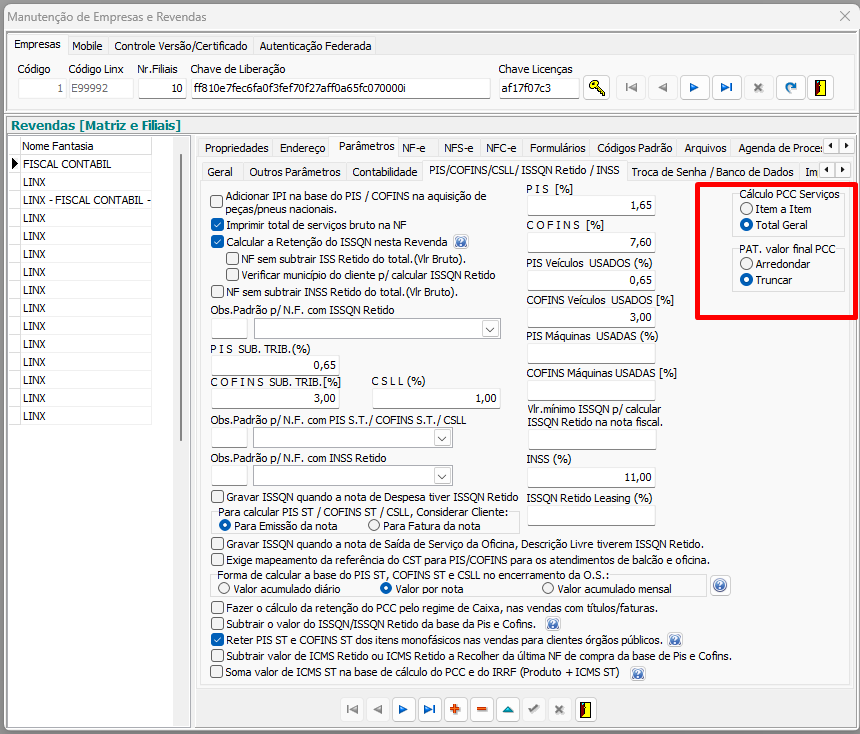Screen dimensions: 860x734
Task: Click the C O F I N S [%] field with 7,60
Action: pos(591,242)
